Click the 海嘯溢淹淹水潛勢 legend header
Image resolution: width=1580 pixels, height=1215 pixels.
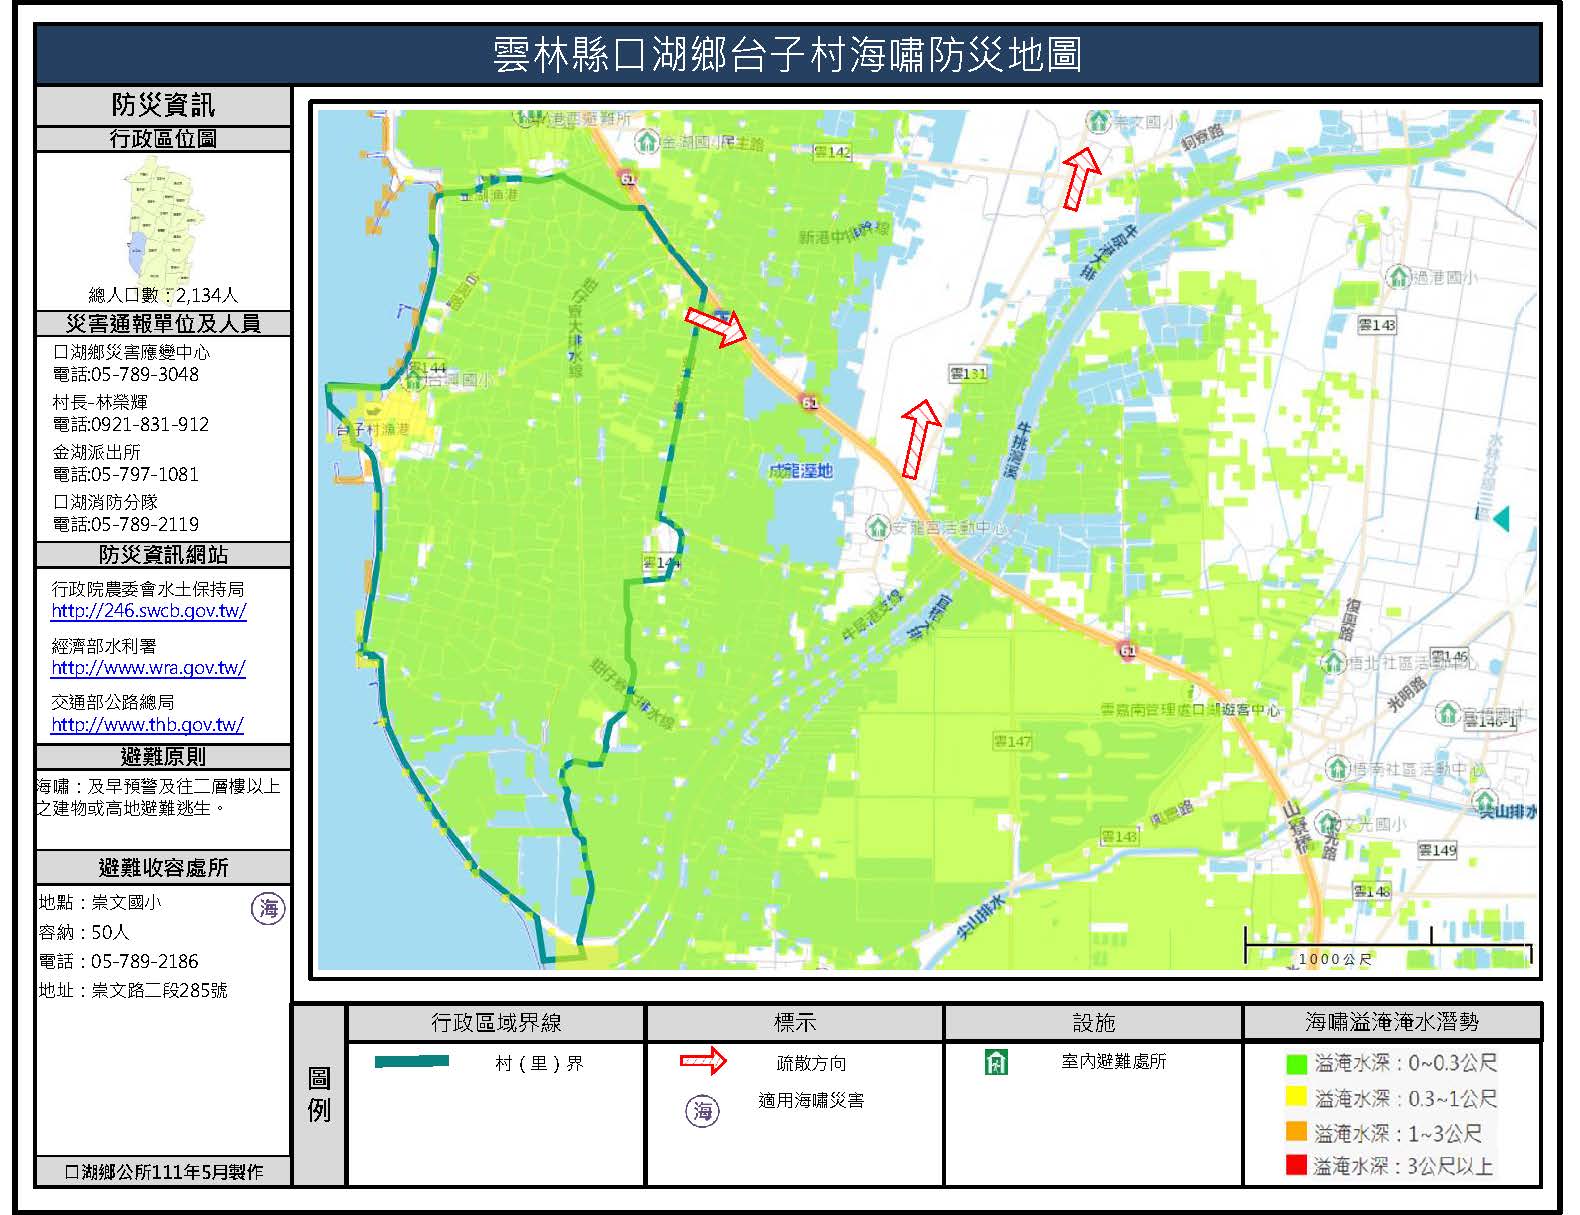click(x=1392, y=1022)
